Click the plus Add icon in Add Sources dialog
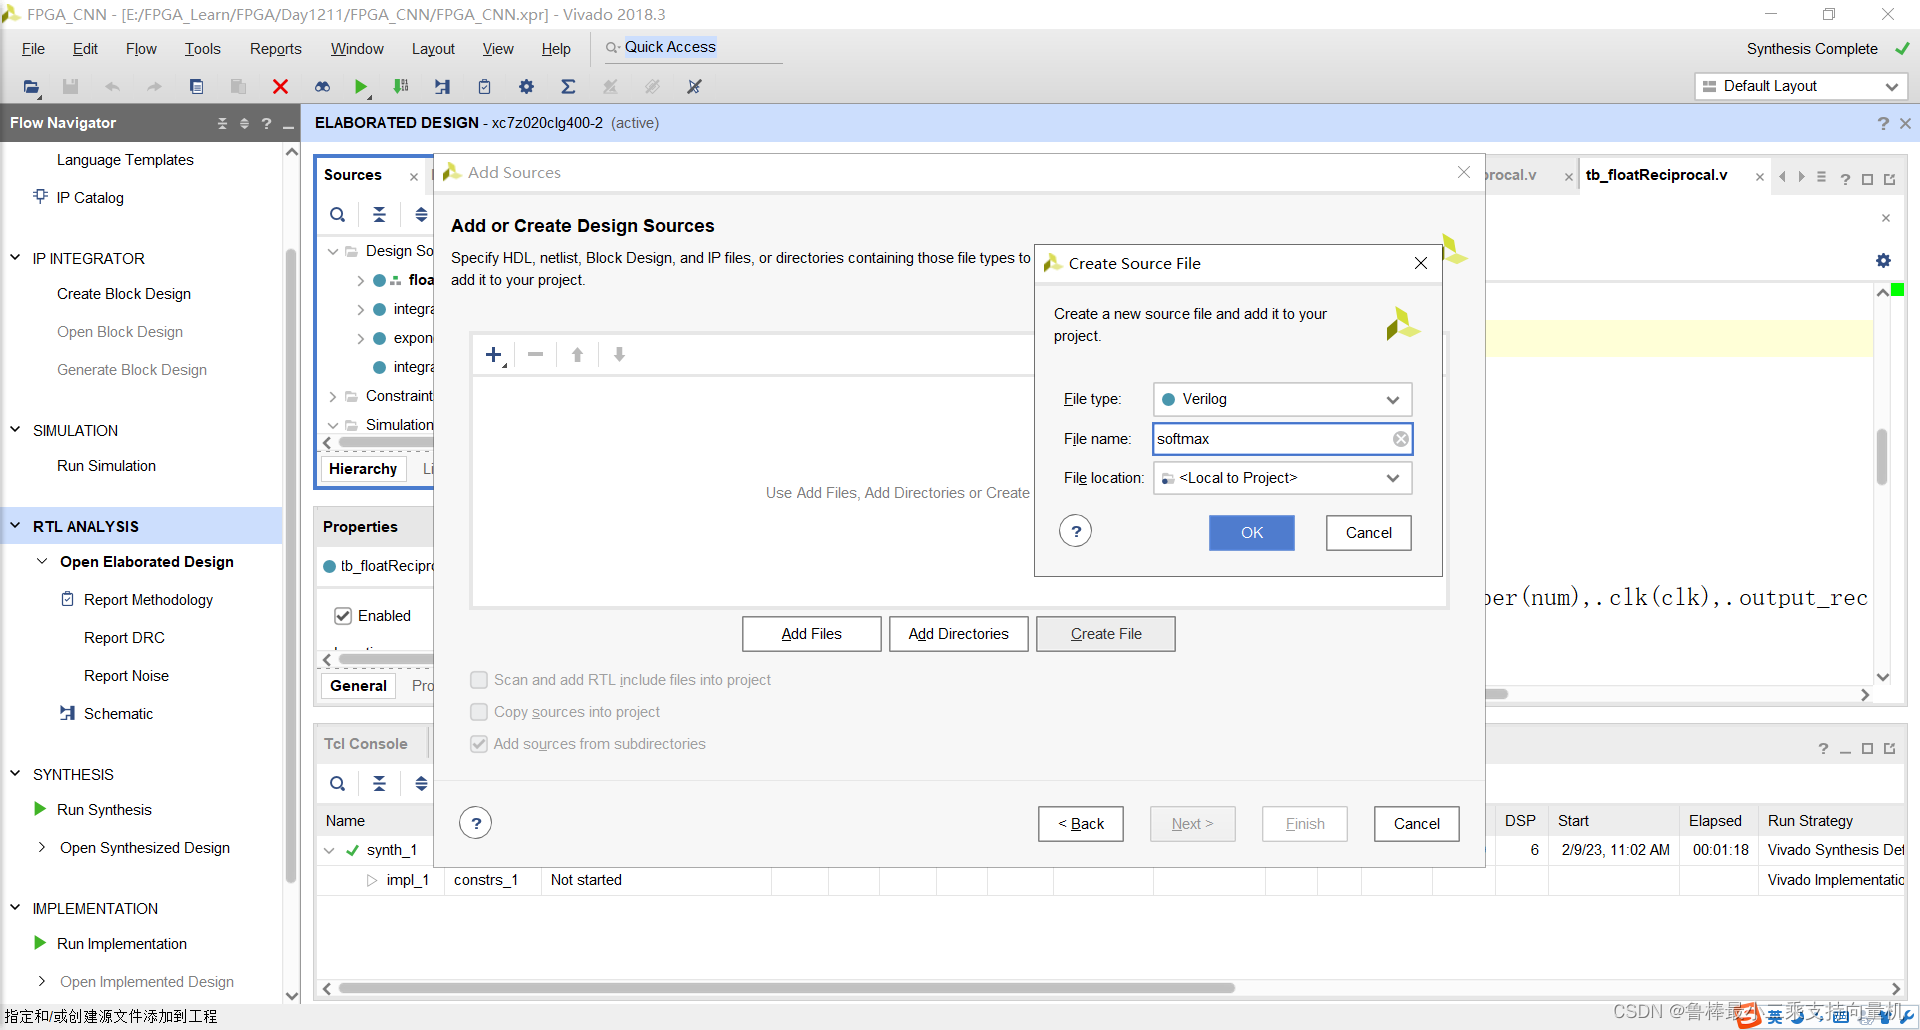1920x1030 pixels. point(493,355)
